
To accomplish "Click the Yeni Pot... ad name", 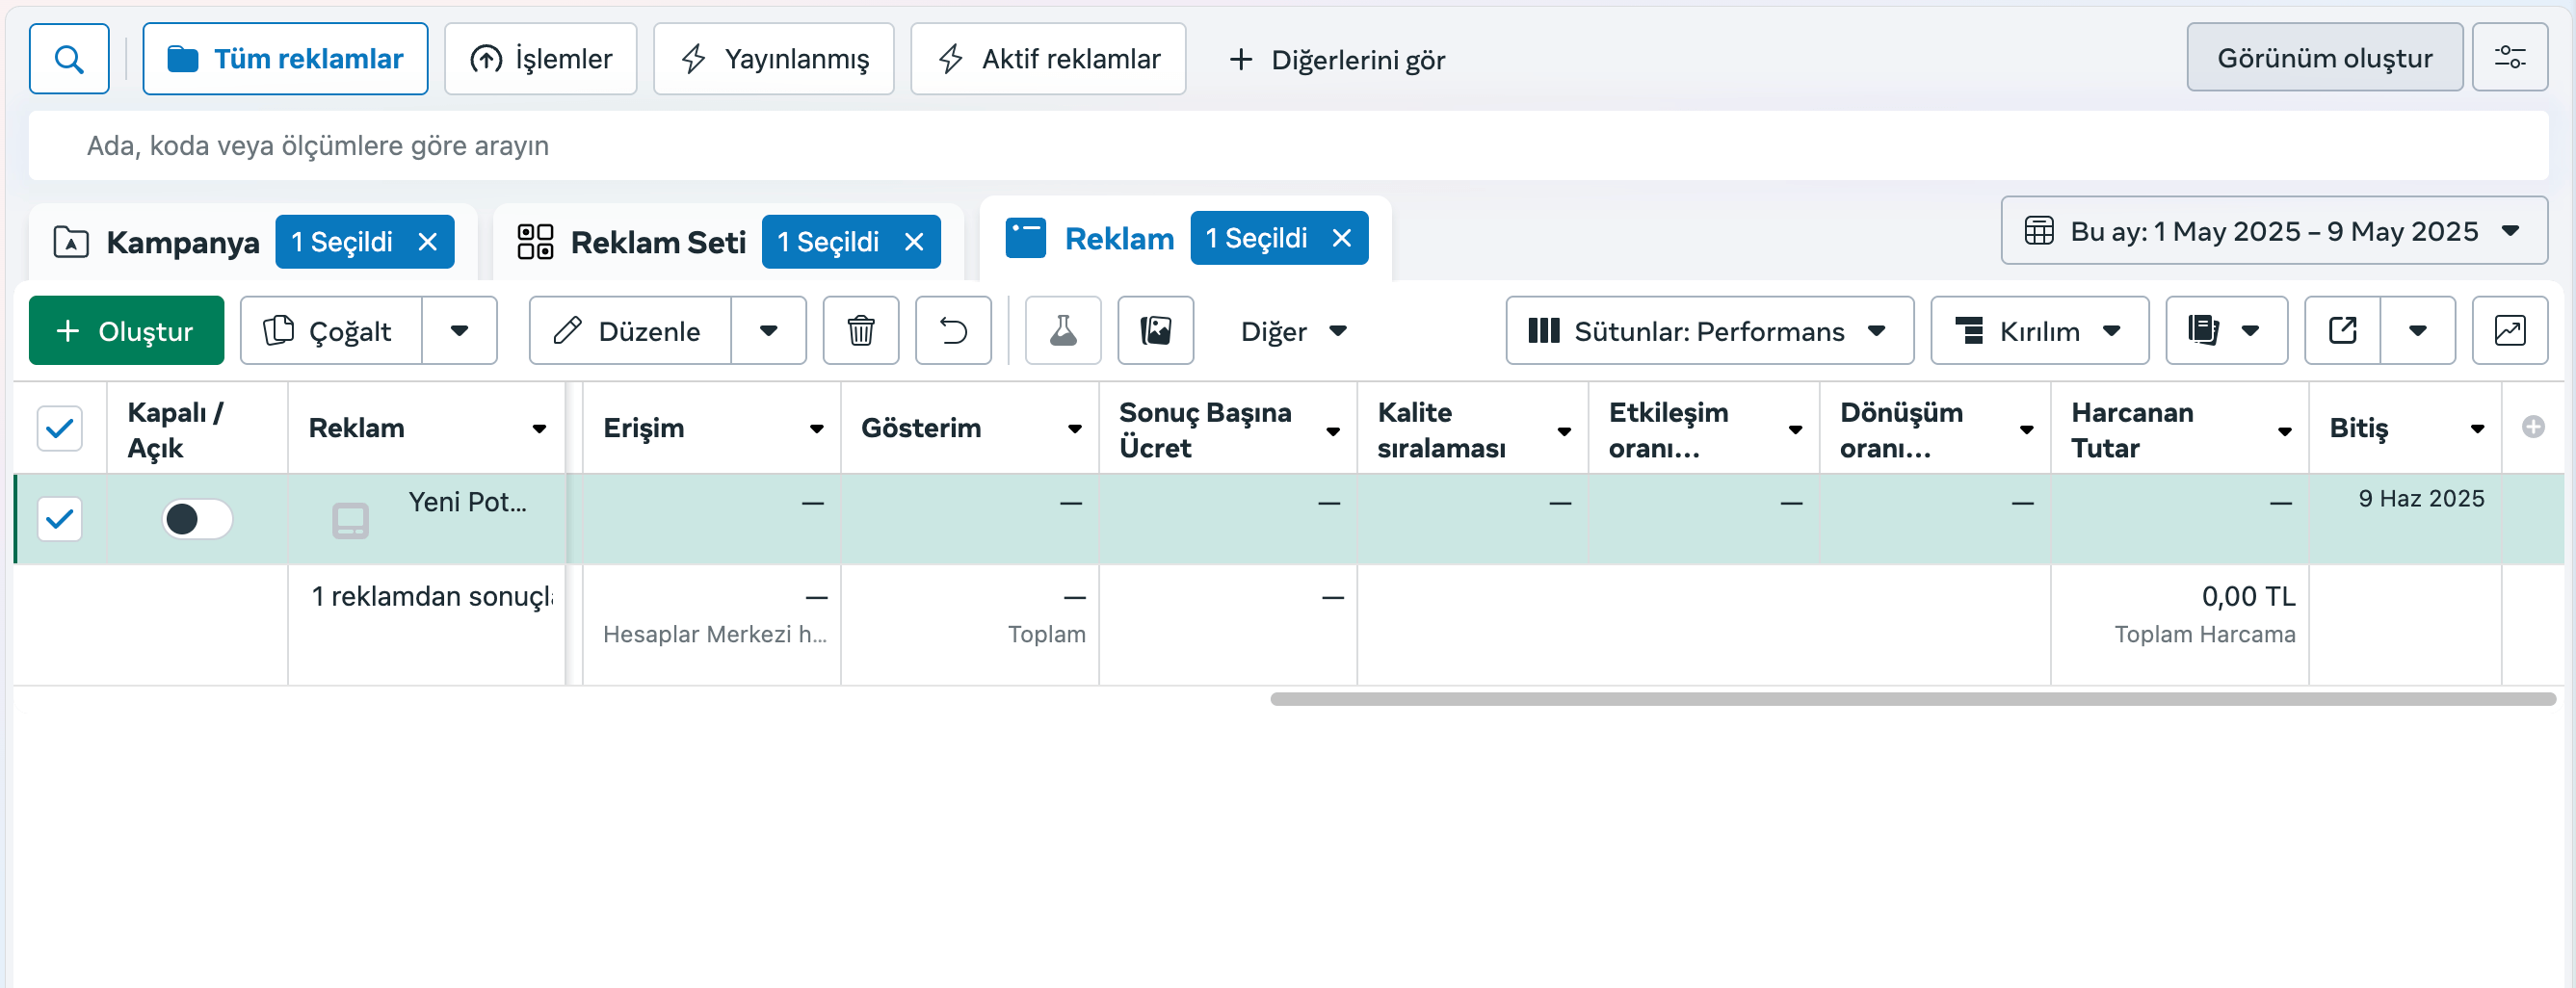I will pyautogui.click(x=467, y=502).
